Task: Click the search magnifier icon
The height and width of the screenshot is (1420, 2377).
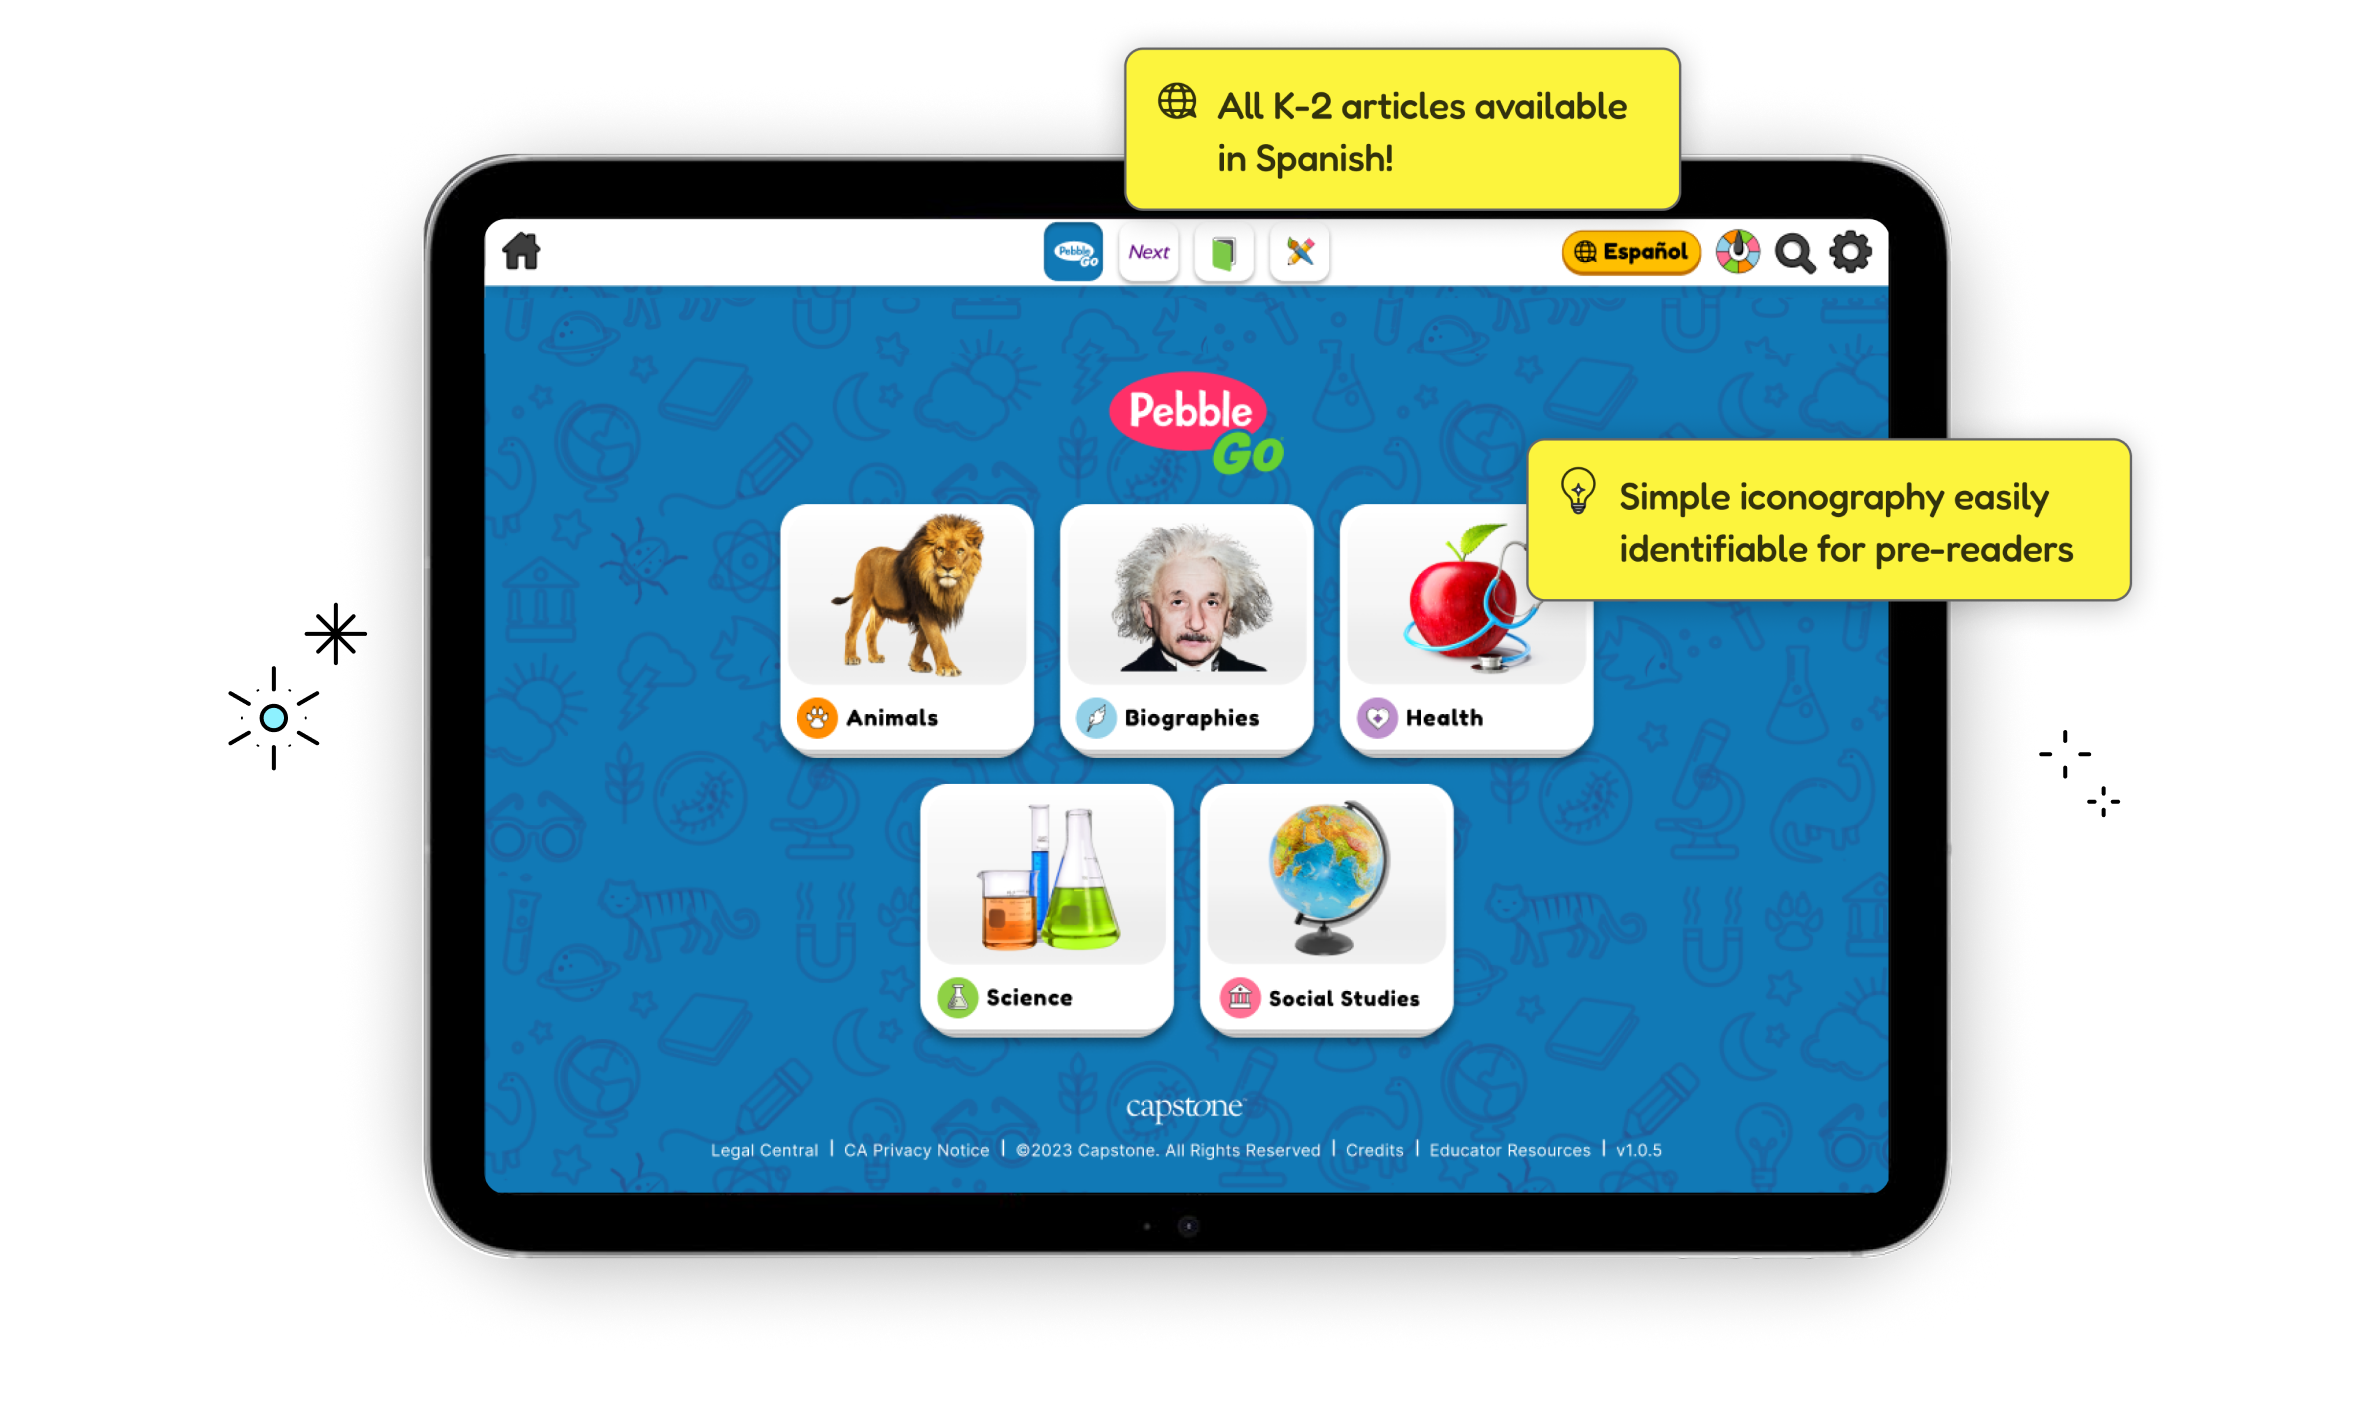Action: pyautogui.click(x=1795, y=254)
